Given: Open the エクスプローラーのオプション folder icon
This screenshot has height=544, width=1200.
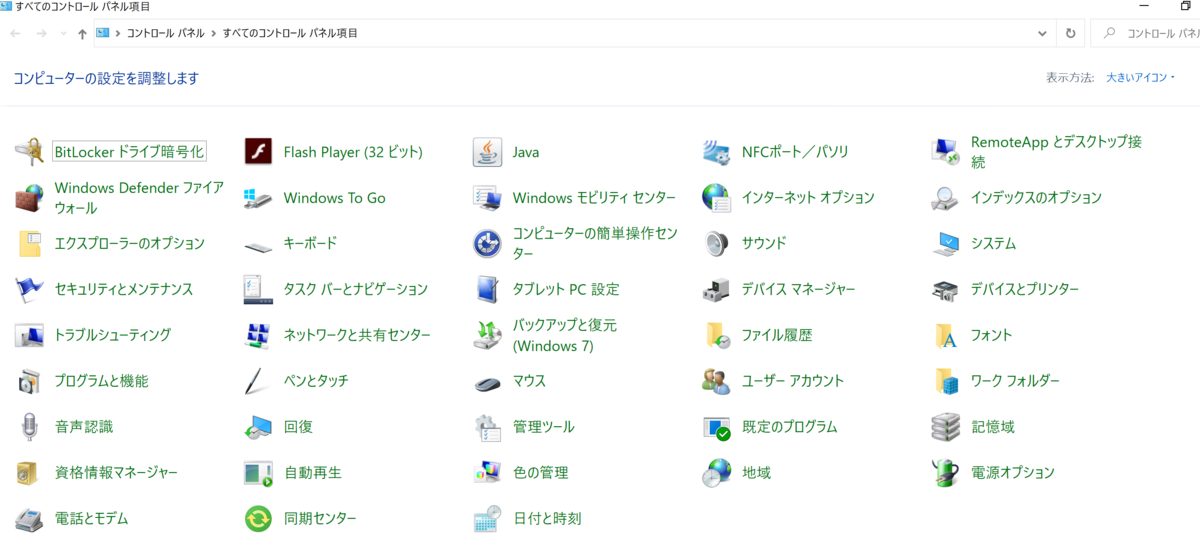Looking at the screenshot, I should (x=29, y=243).
